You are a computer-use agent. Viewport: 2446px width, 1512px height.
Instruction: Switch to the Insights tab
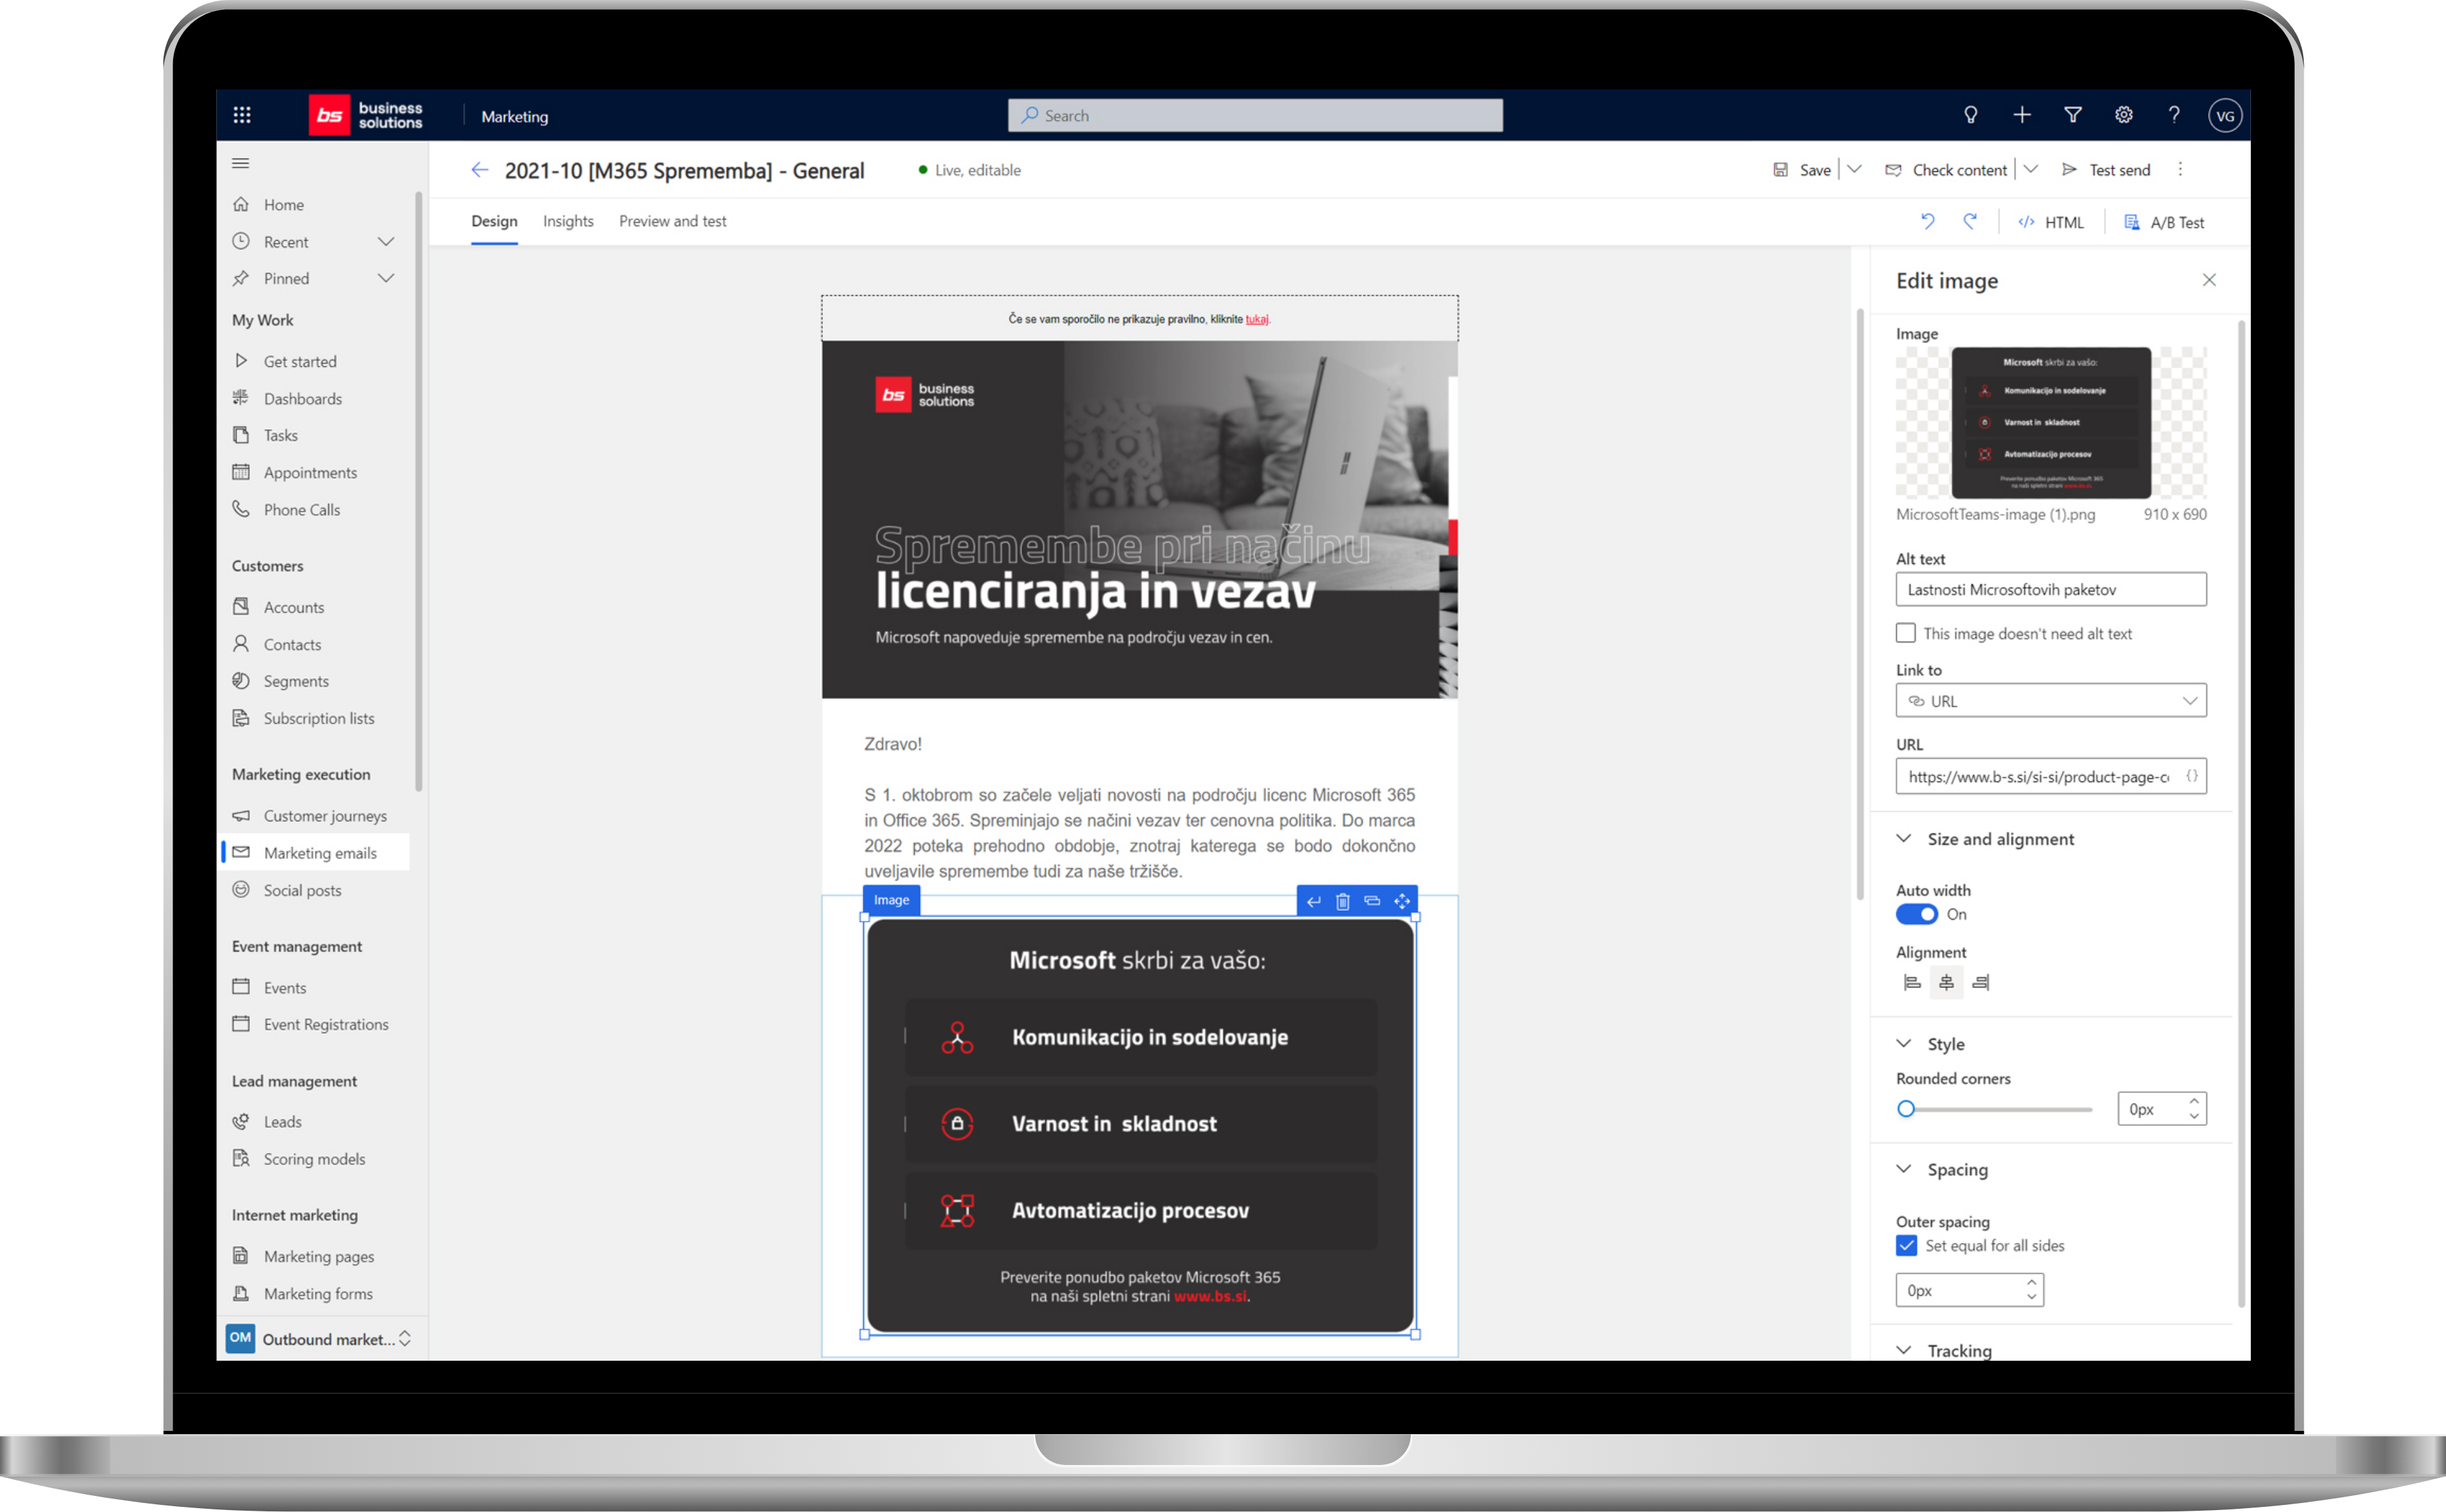568,221
